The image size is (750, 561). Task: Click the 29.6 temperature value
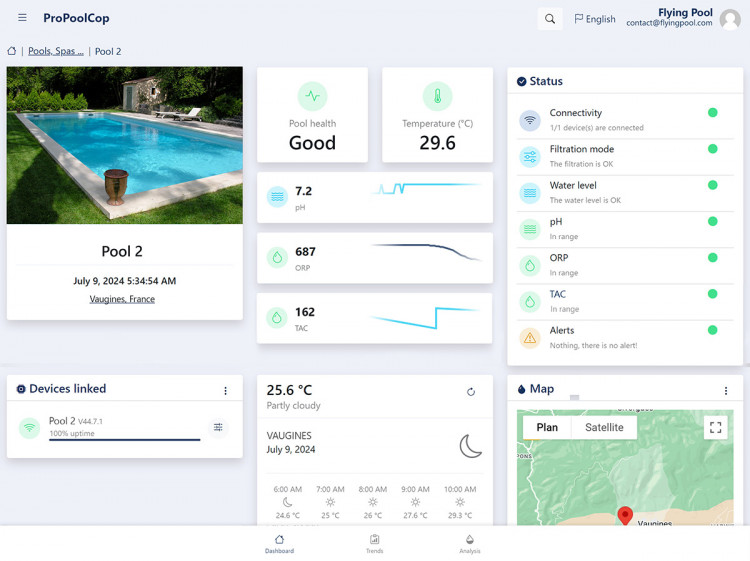(437, 143)
